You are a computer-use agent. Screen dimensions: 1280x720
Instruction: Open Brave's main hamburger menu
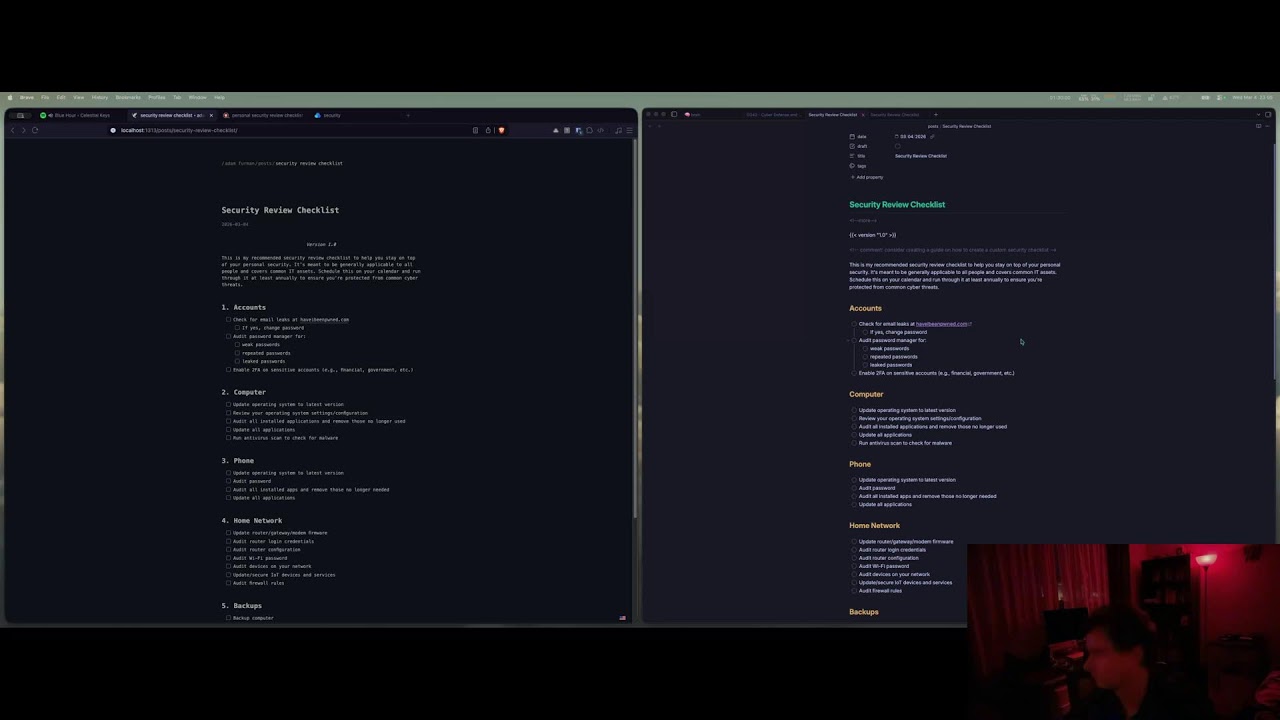pyautogui.click(x=629, y=130)
